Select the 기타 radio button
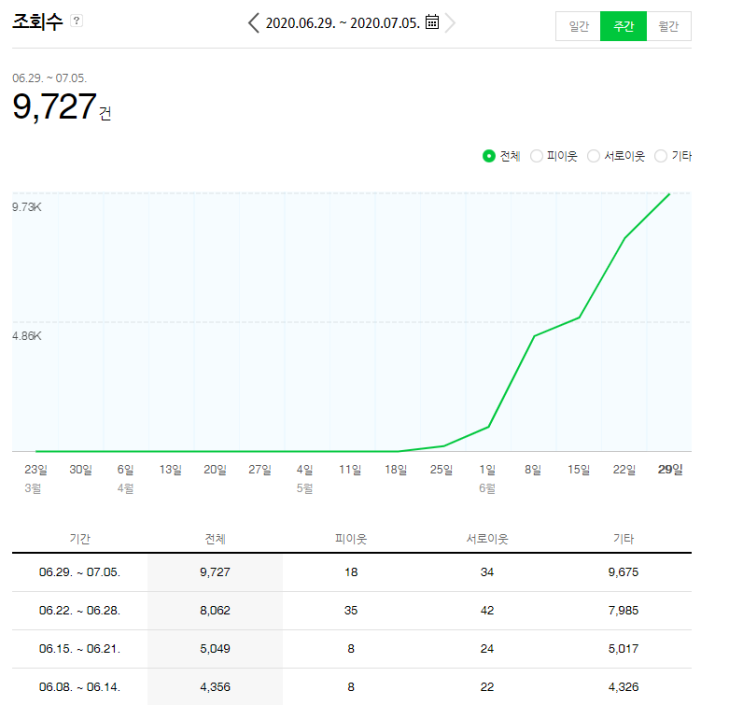 coord(661,156)
